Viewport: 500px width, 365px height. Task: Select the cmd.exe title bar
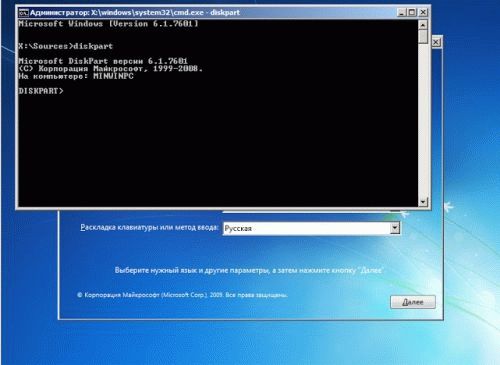tap(207, 13)
